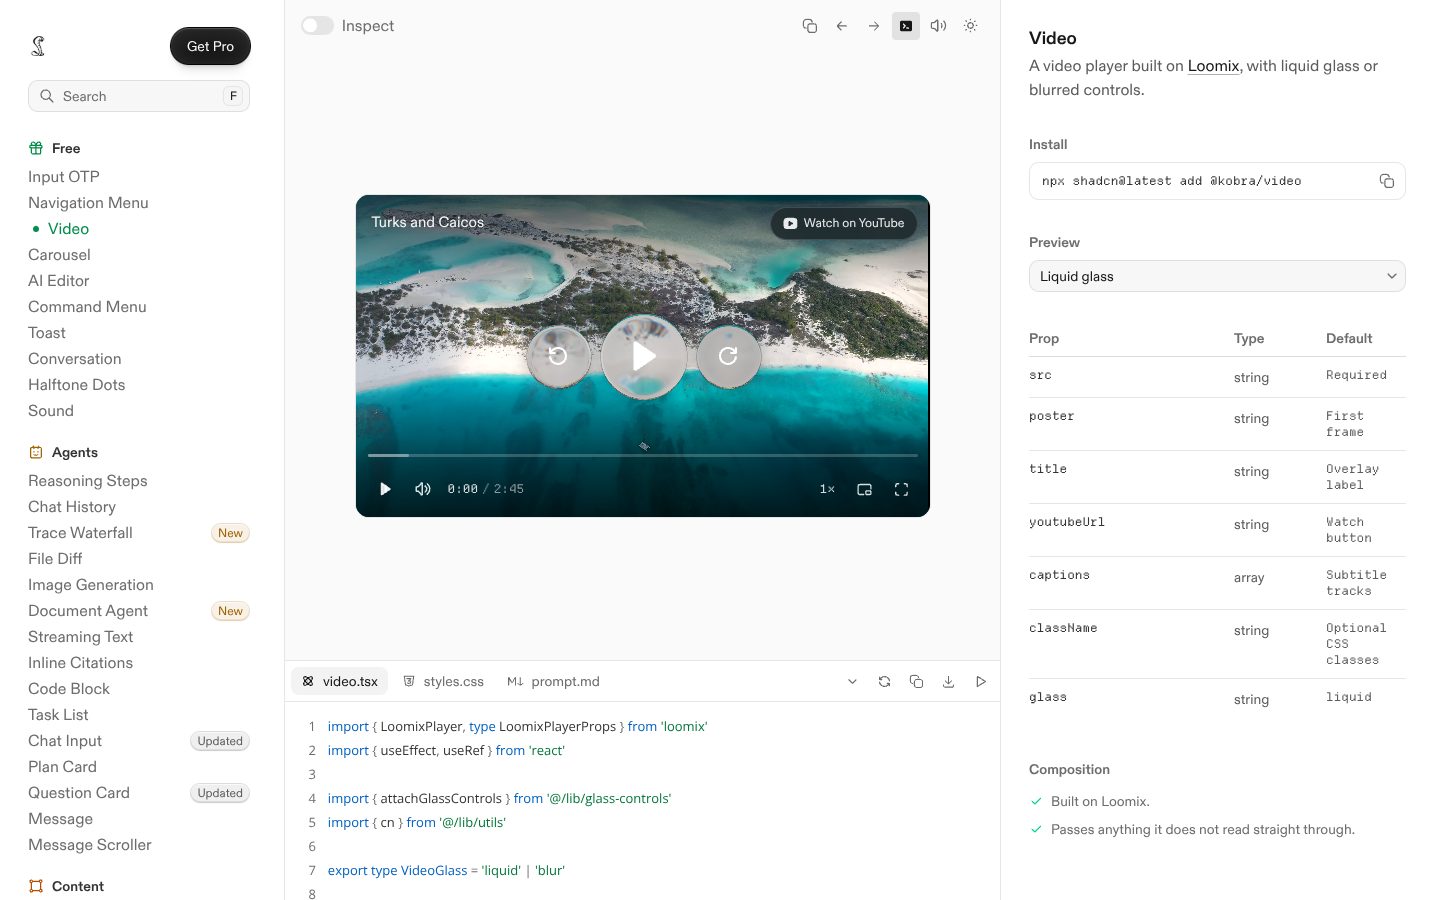Toggle the Inspect switch
Viewport: 1440px width, 900px height.
tap(317, 26)
